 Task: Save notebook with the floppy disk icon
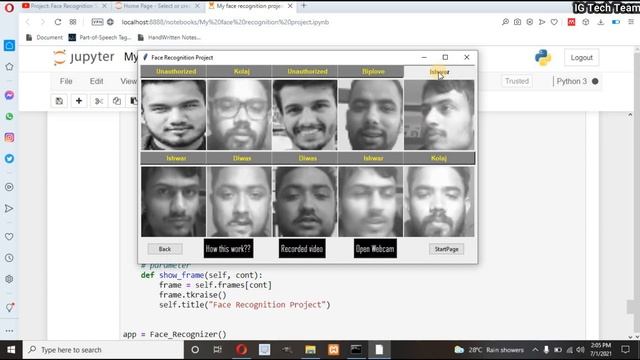coord(59,101)
